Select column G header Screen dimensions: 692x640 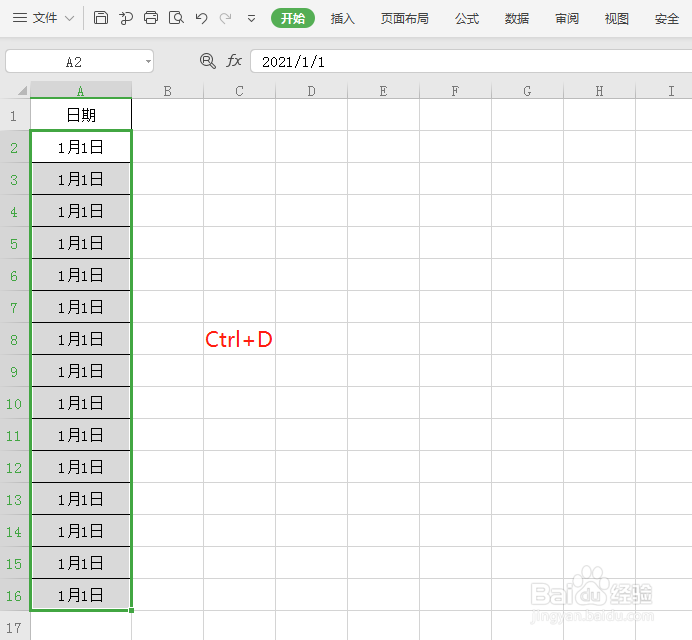(x=527, y=91)
